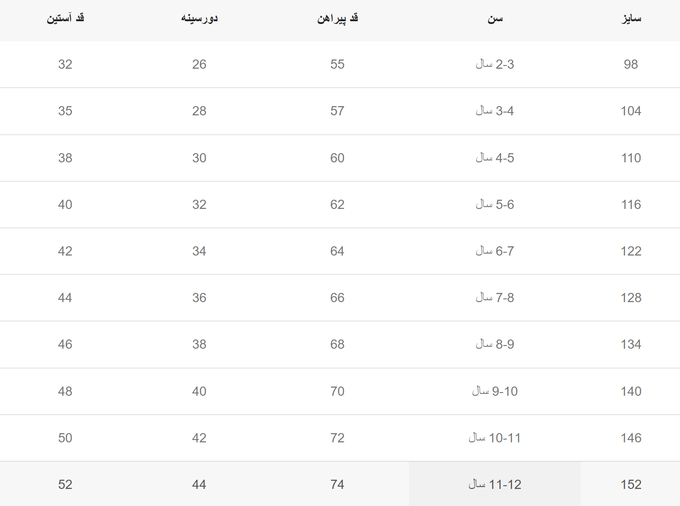The image size is (680, 506).
Task: Click shirt length value 55
Action: point(337,64)
